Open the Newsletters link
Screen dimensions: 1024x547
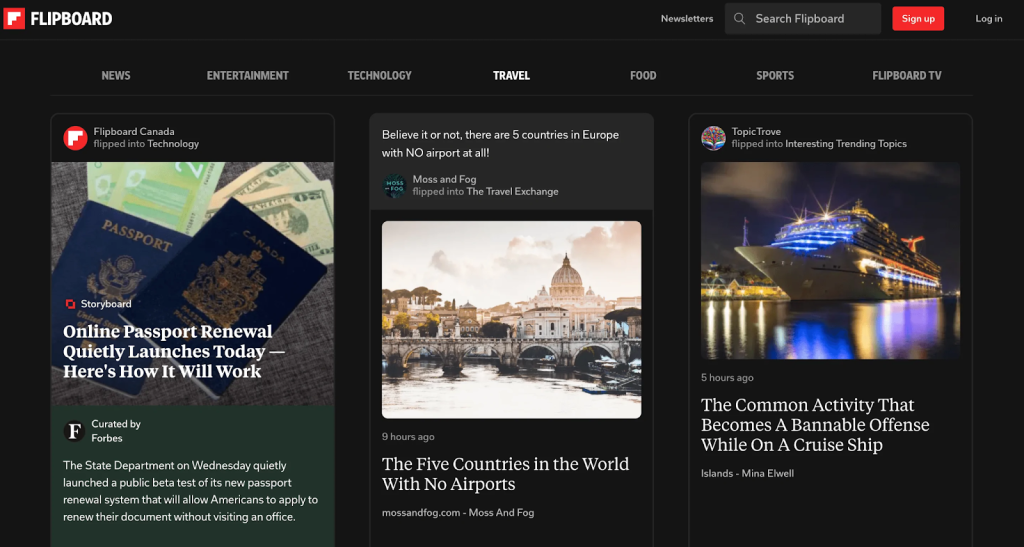(687, 18)
